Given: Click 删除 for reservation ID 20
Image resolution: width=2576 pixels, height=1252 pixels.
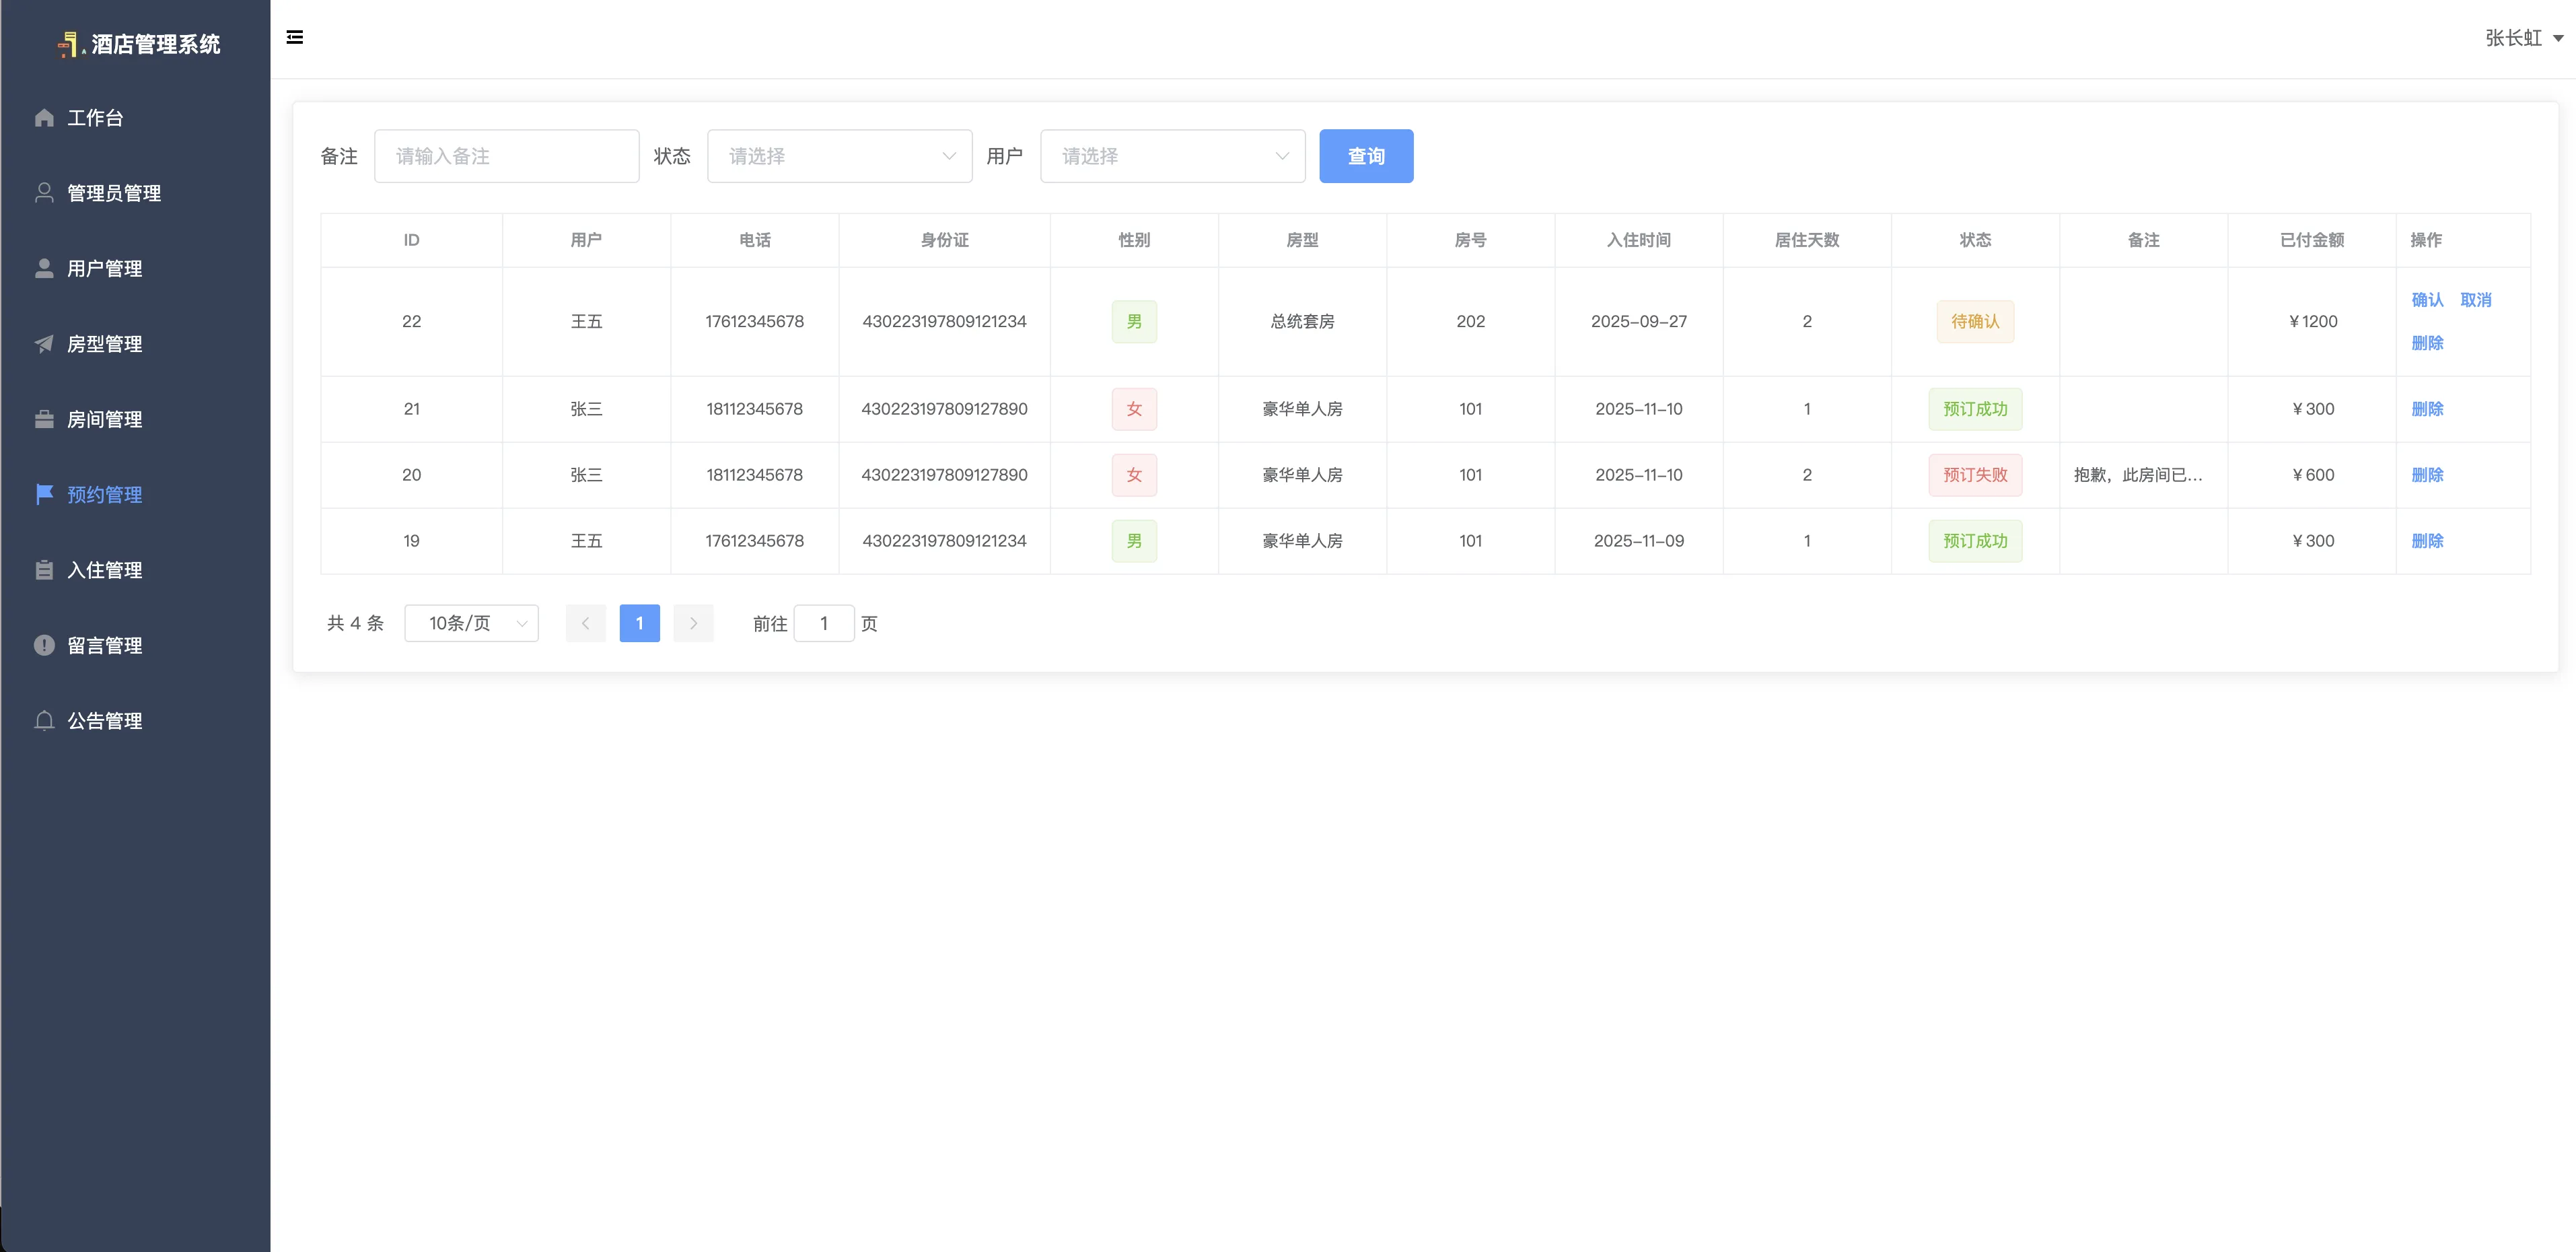Looking at the screenshot, I should click(2427, 475).
